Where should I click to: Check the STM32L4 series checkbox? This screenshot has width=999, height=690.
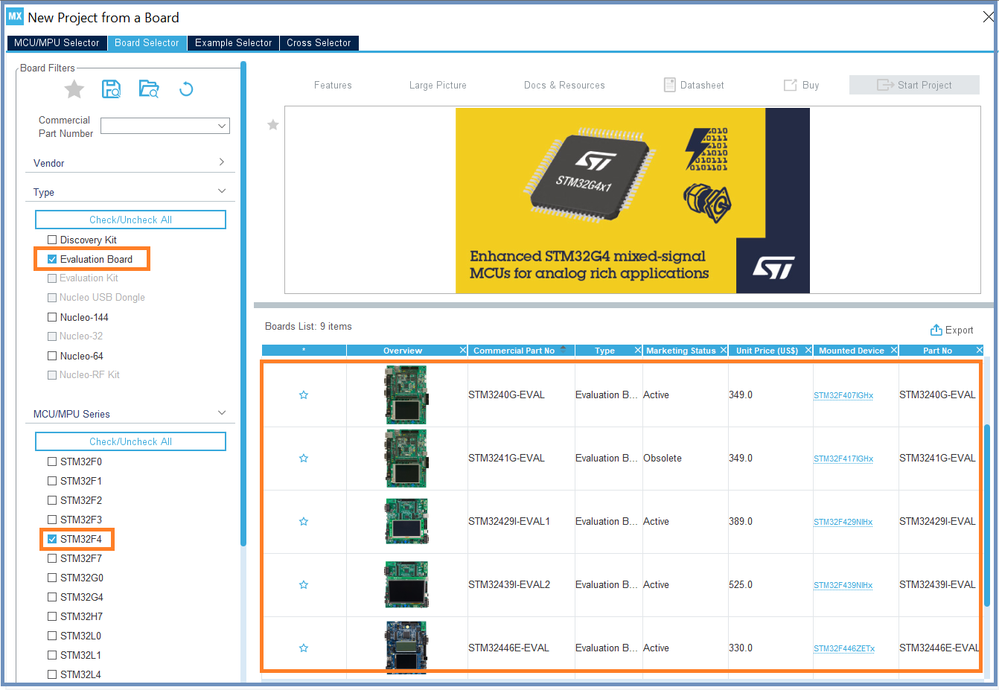[x=52, y=675]
